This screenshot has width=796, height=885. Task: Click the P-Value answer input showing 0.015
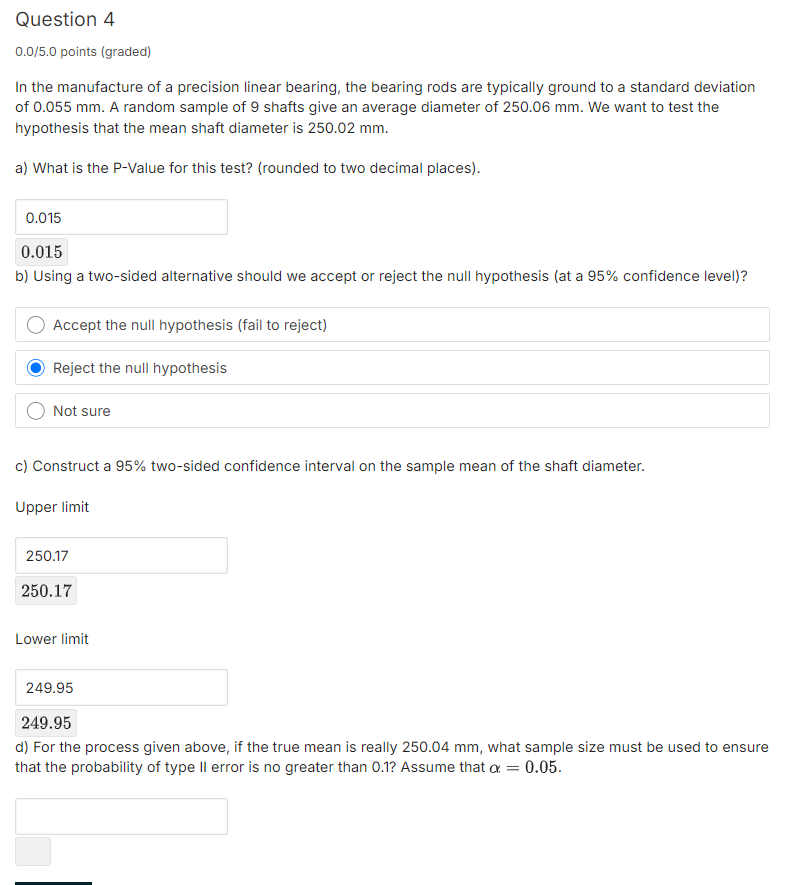pyautogui.click(x=120, y=217)
